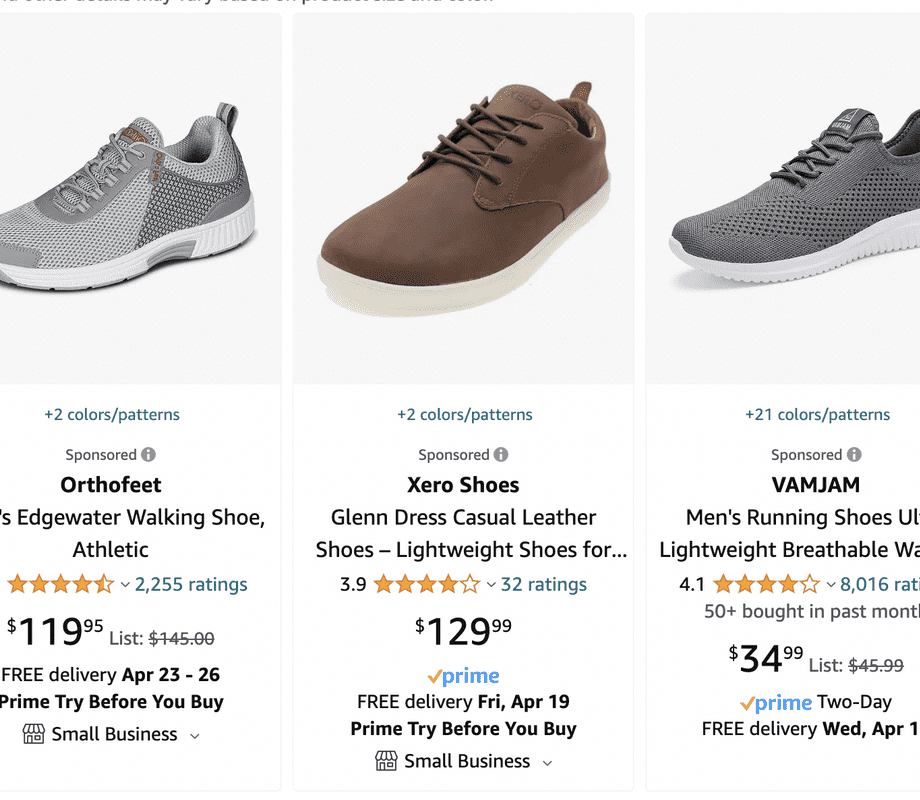Open the 32 ratings link
920x800 pixels.
pyautogui.click(x=544, y=584)
